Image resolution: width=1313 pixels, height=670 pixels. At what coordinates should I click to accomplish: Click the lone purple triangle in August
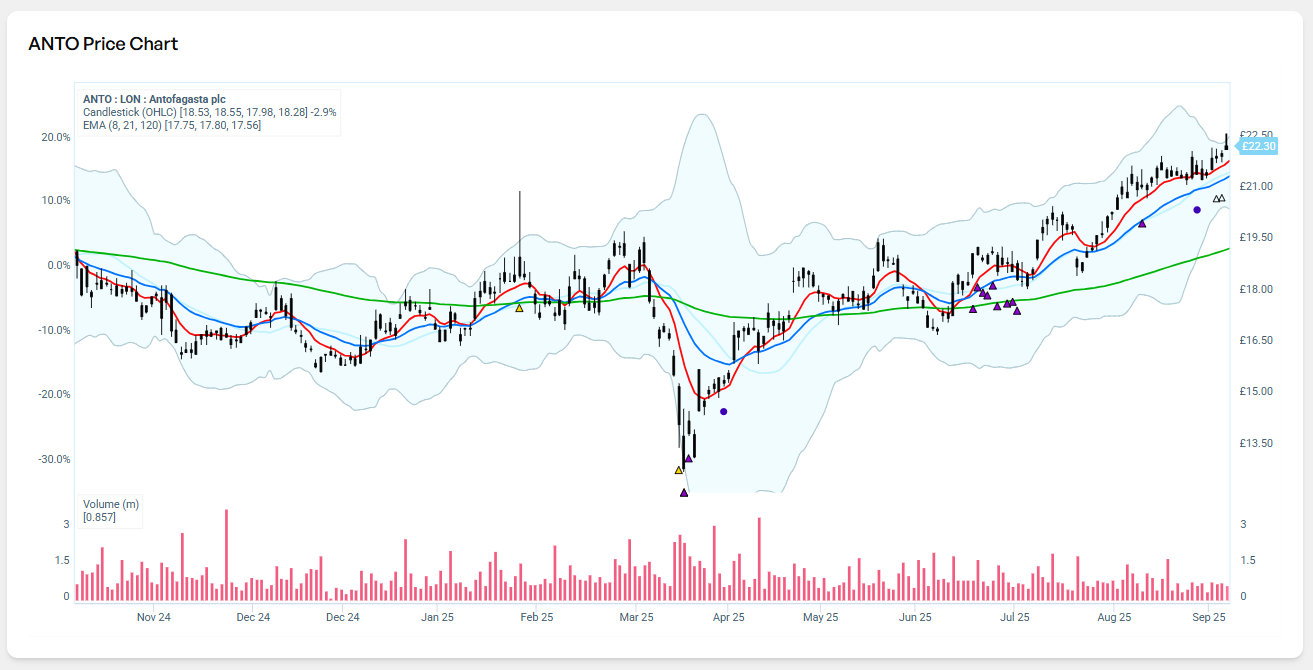click(1142, 223)
